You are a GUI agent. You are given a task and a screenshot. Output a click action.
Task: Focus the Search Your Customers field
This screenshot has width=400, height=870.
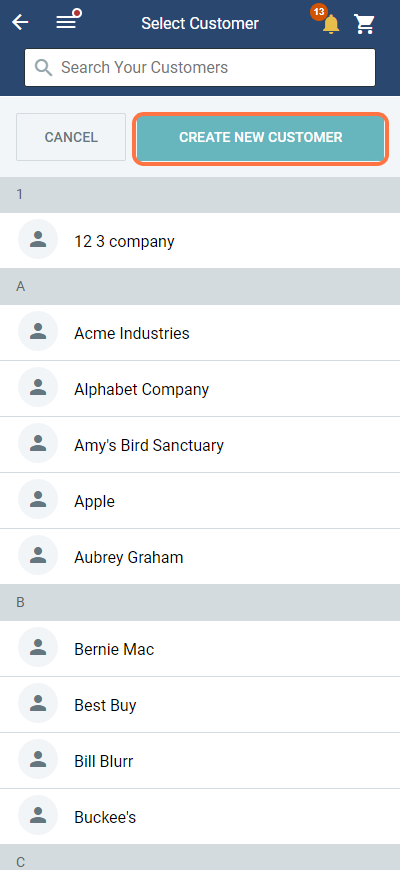[x=200, y=68]
